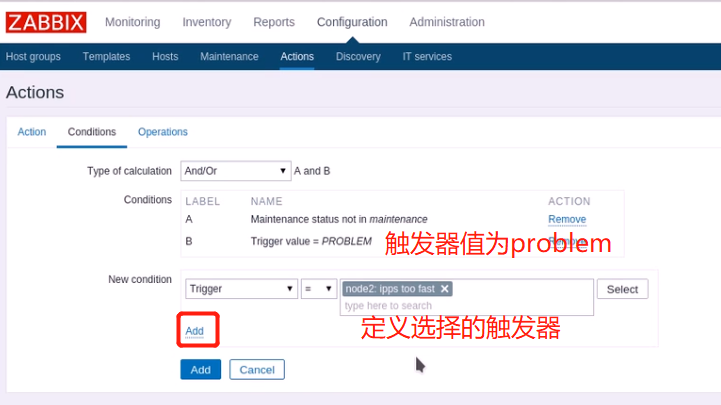Go to Maintenance submenu
Viewport: 721px width, 405px height.
229,57
